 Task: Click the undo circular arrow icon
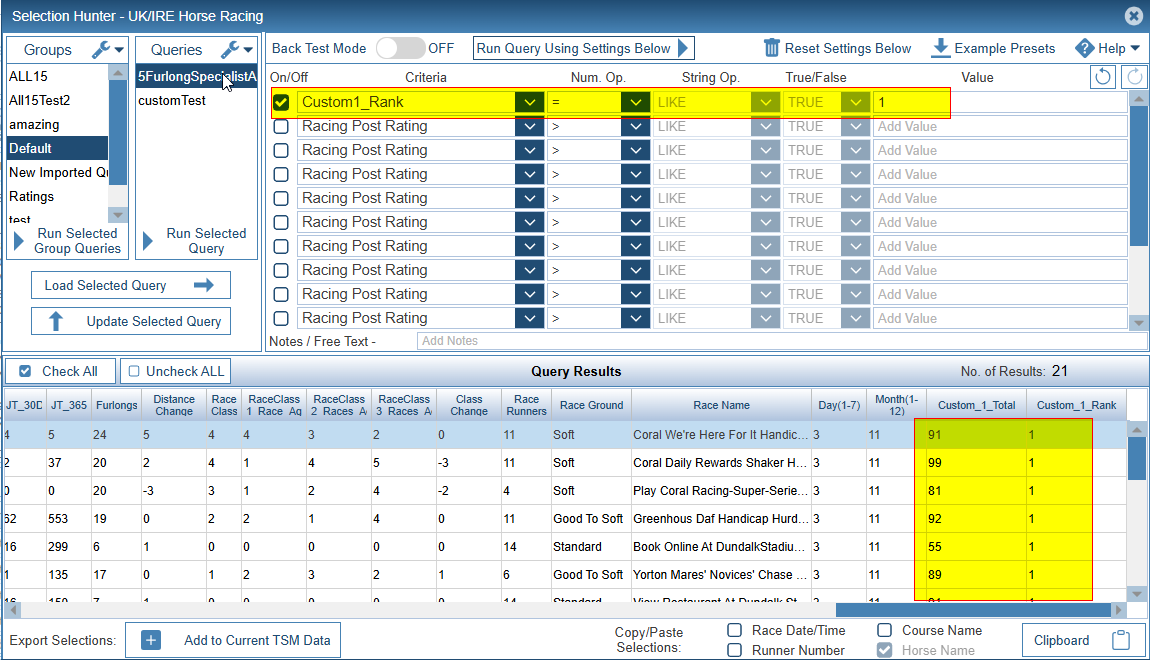pos(1102,77)
